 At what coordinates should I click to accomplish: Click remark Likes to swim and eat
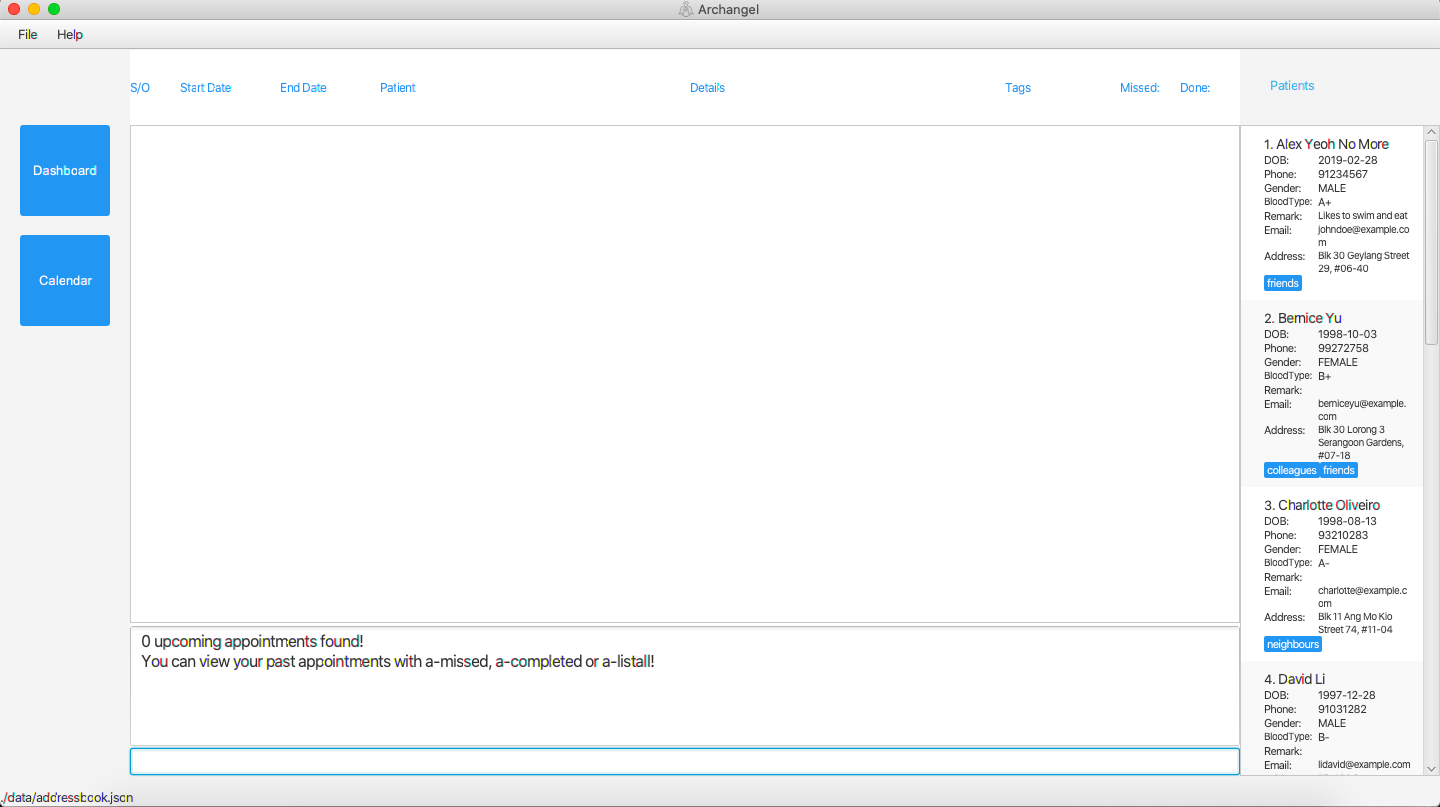click(1363, 215)
